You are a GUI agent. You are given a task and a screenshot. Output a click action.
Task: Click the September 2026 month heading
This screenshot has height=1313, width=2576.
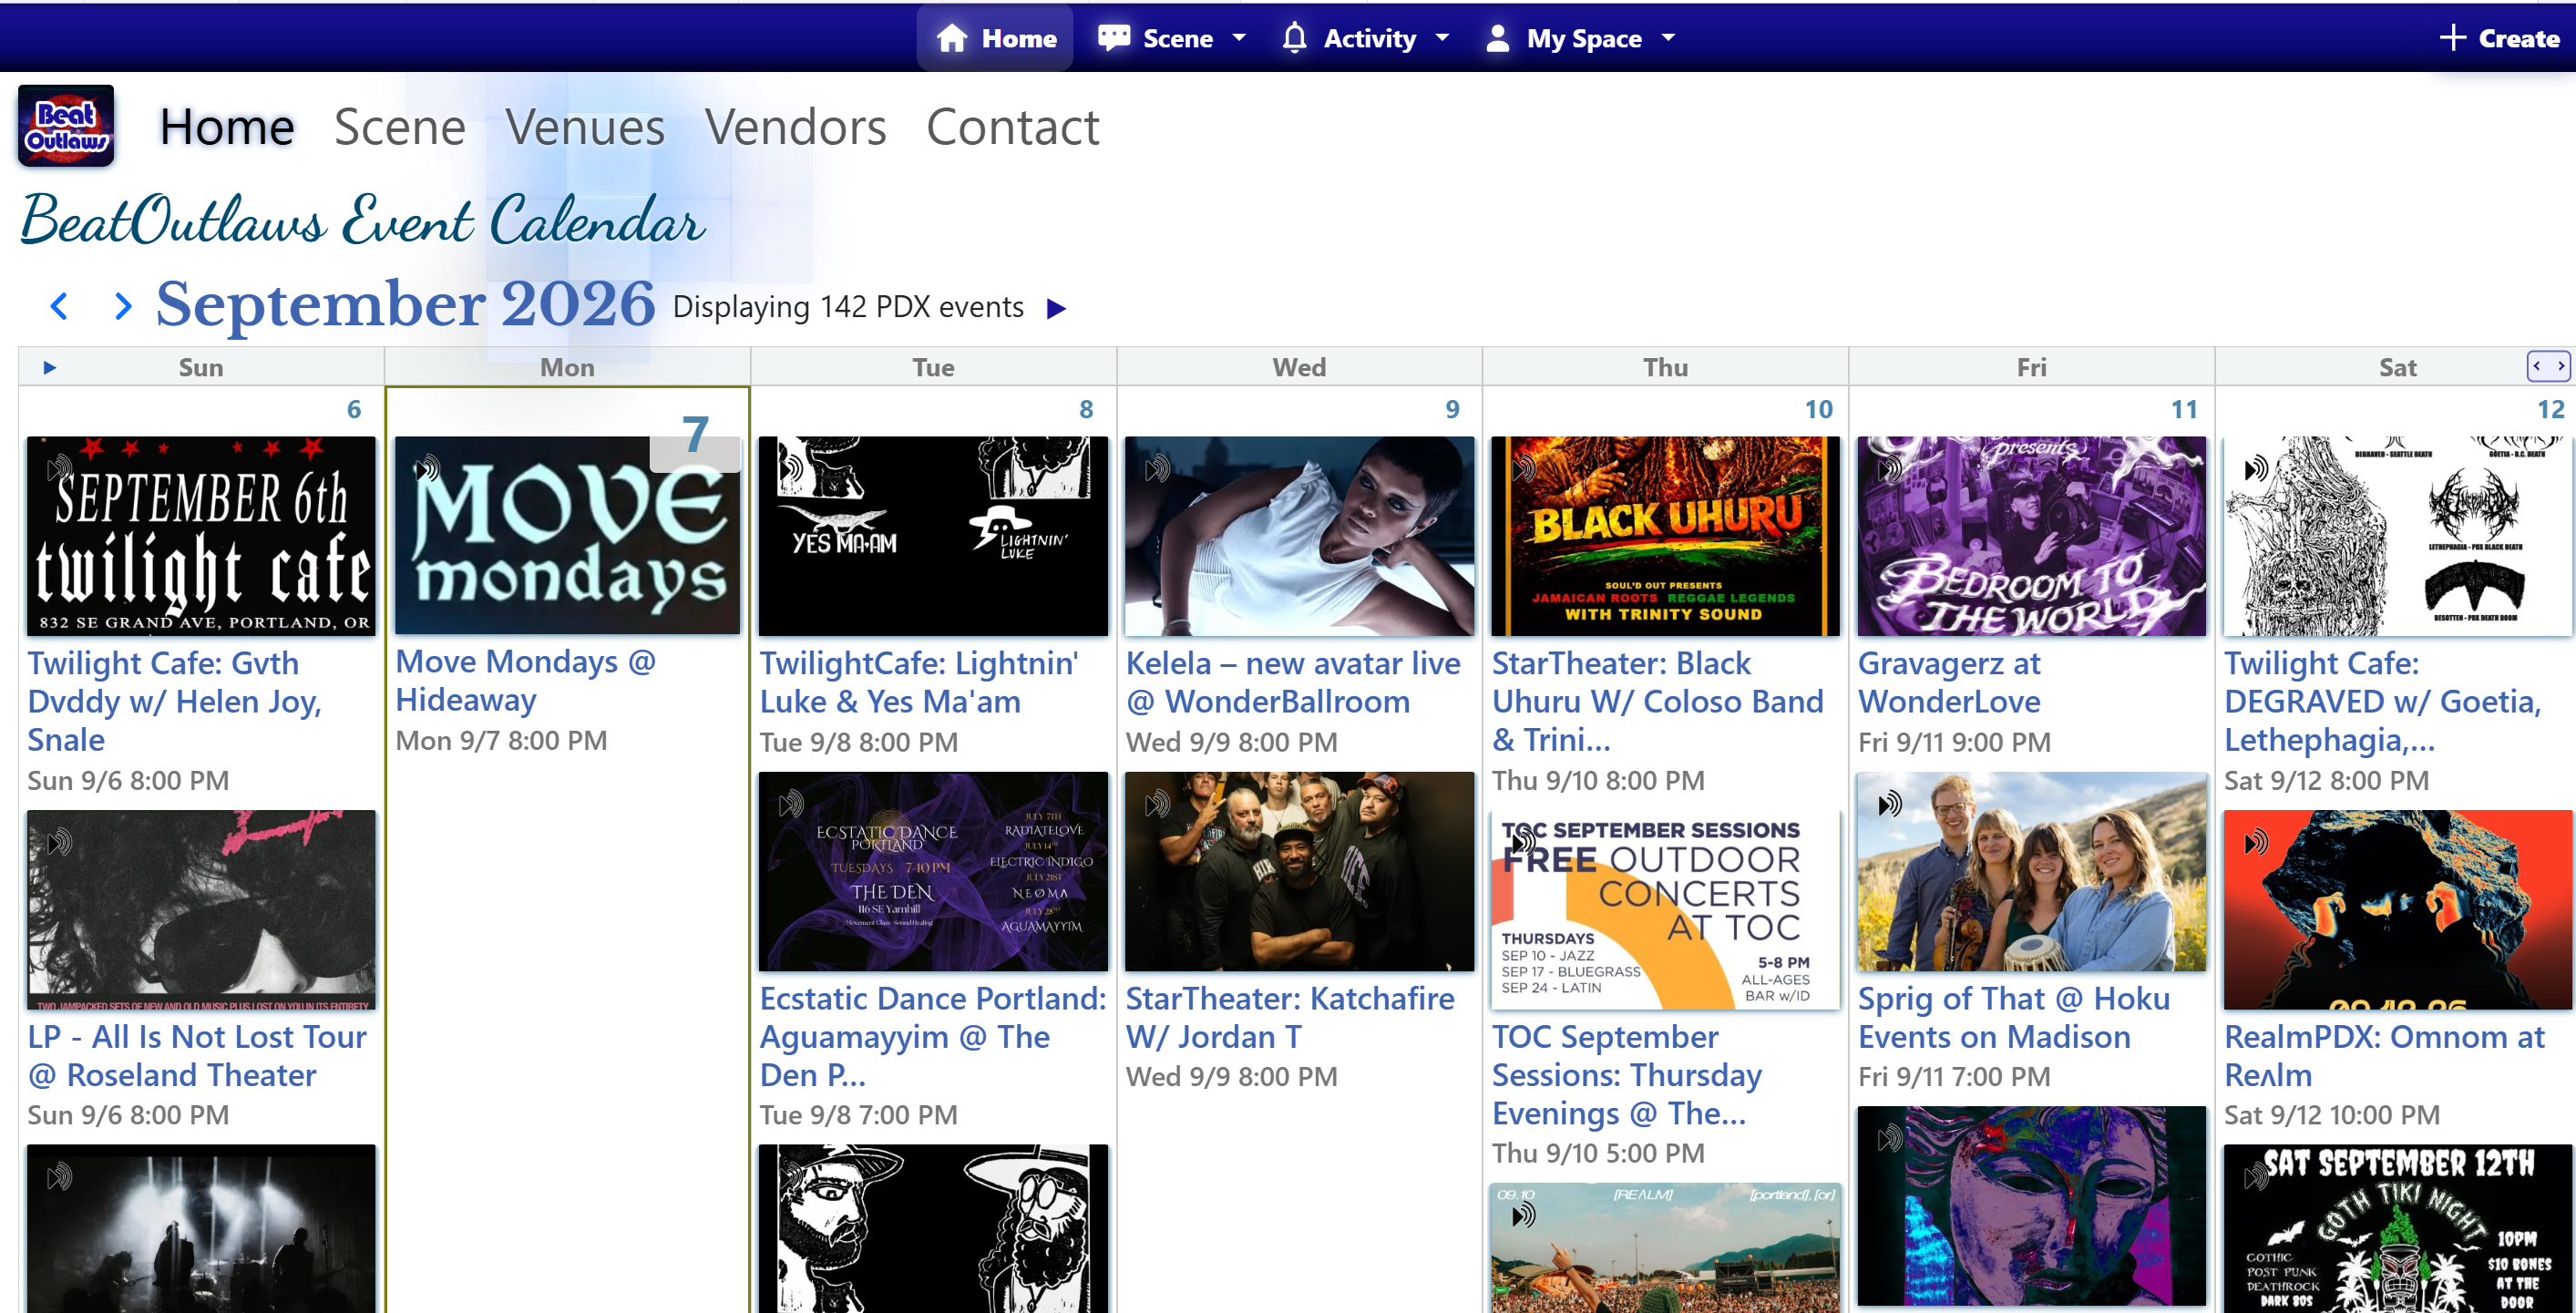[405, 303]
